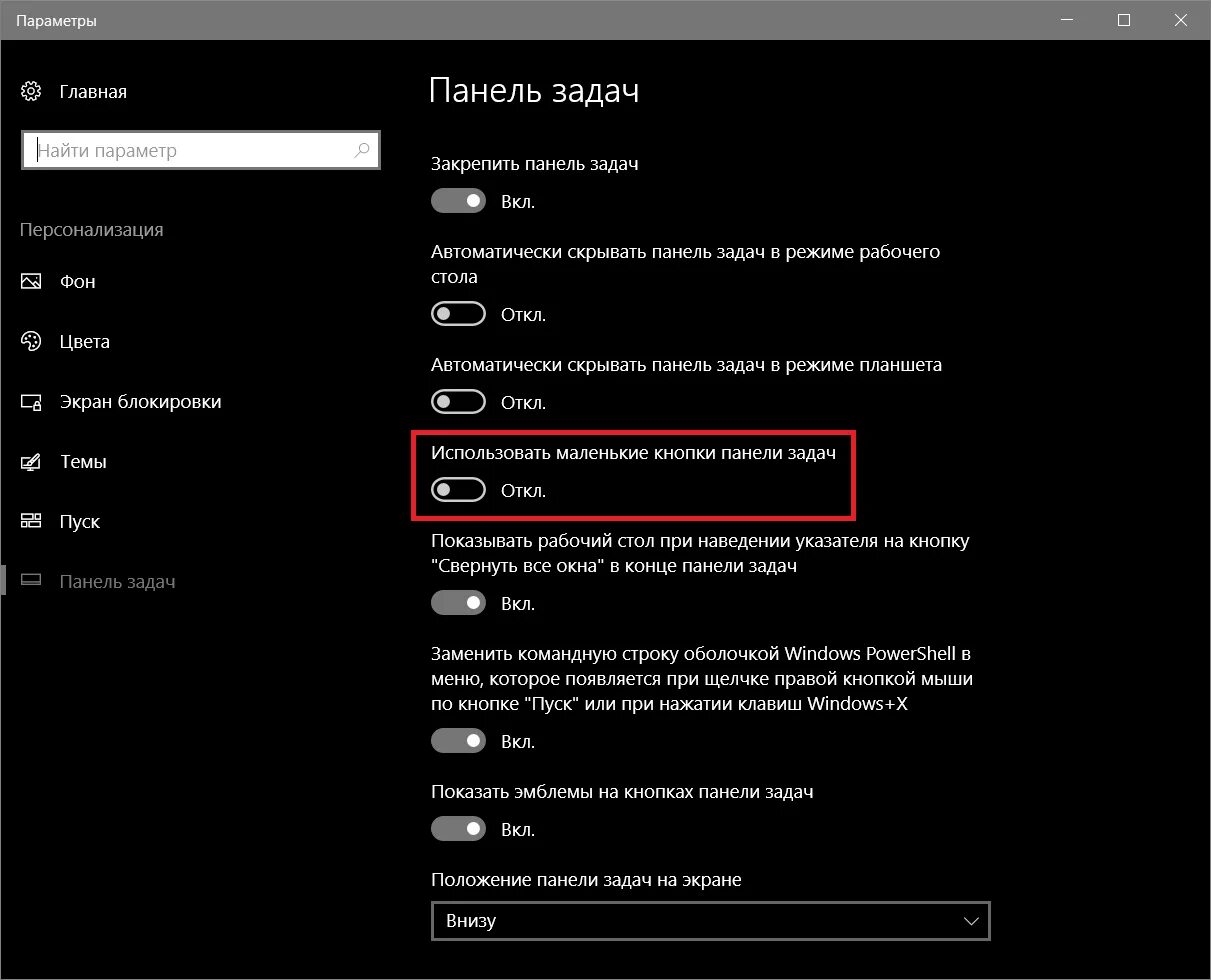Viewport: 1211px width, 980px height.
Task: Enable auto-hide taskbar in desktop mode
Action: (x=458, y=315)
